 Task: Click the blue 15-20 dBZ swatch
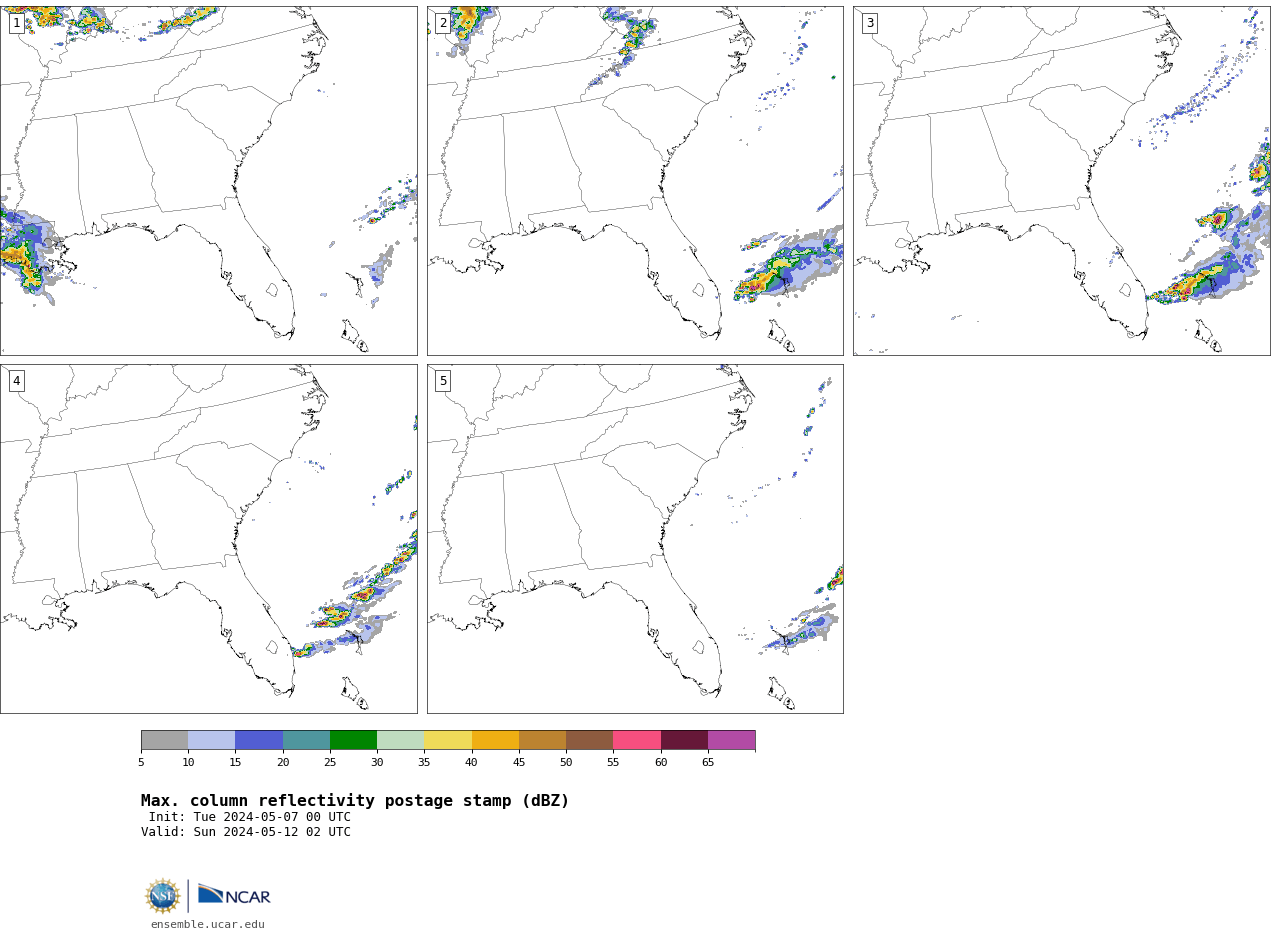click(259, 740)
